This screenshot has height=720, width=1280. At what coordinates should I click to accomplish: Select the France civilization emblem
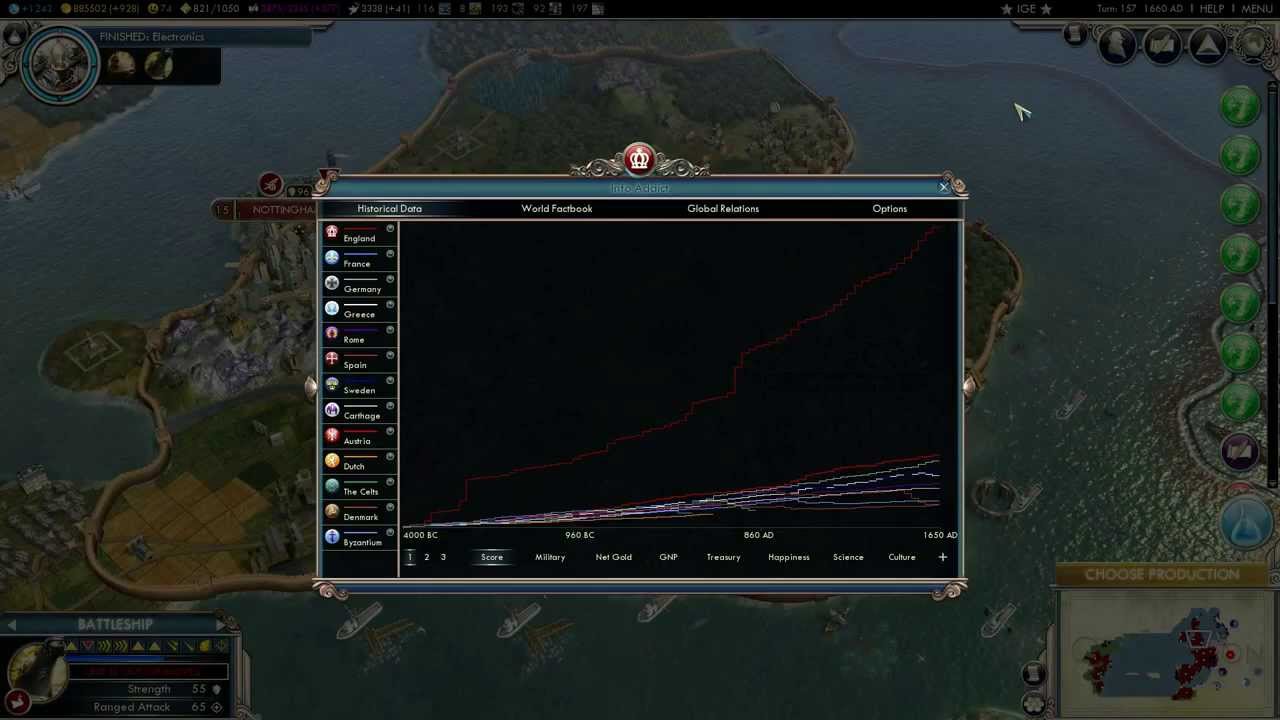332,257
